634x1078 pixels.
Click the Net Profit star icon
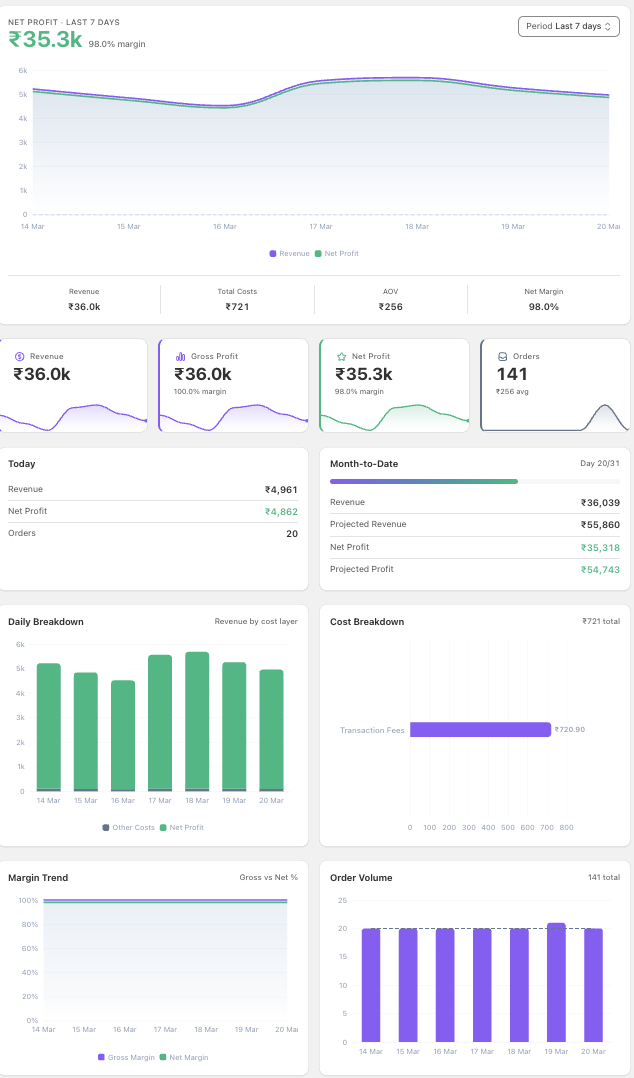tap(342, 356)
